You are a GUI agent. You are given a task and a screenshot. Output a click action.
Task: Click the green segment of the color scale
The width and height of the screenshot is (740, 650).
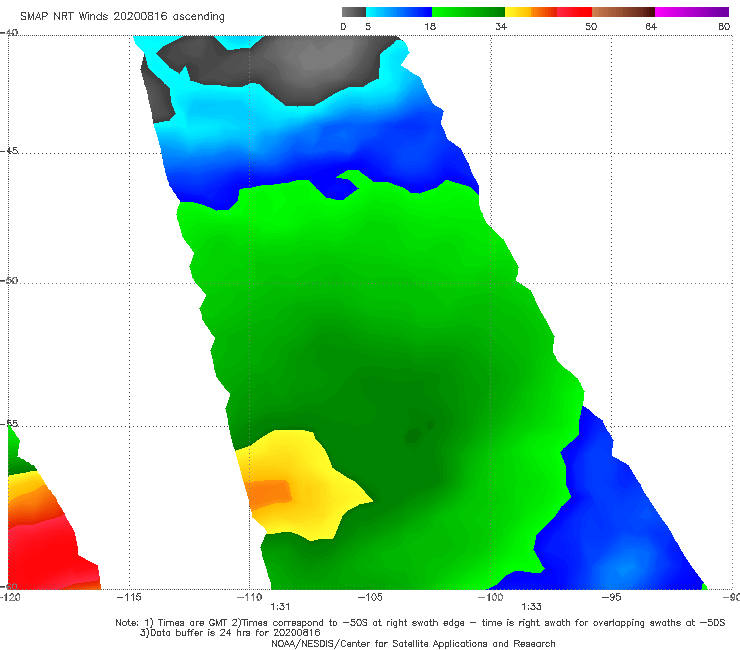coord(468,12)
